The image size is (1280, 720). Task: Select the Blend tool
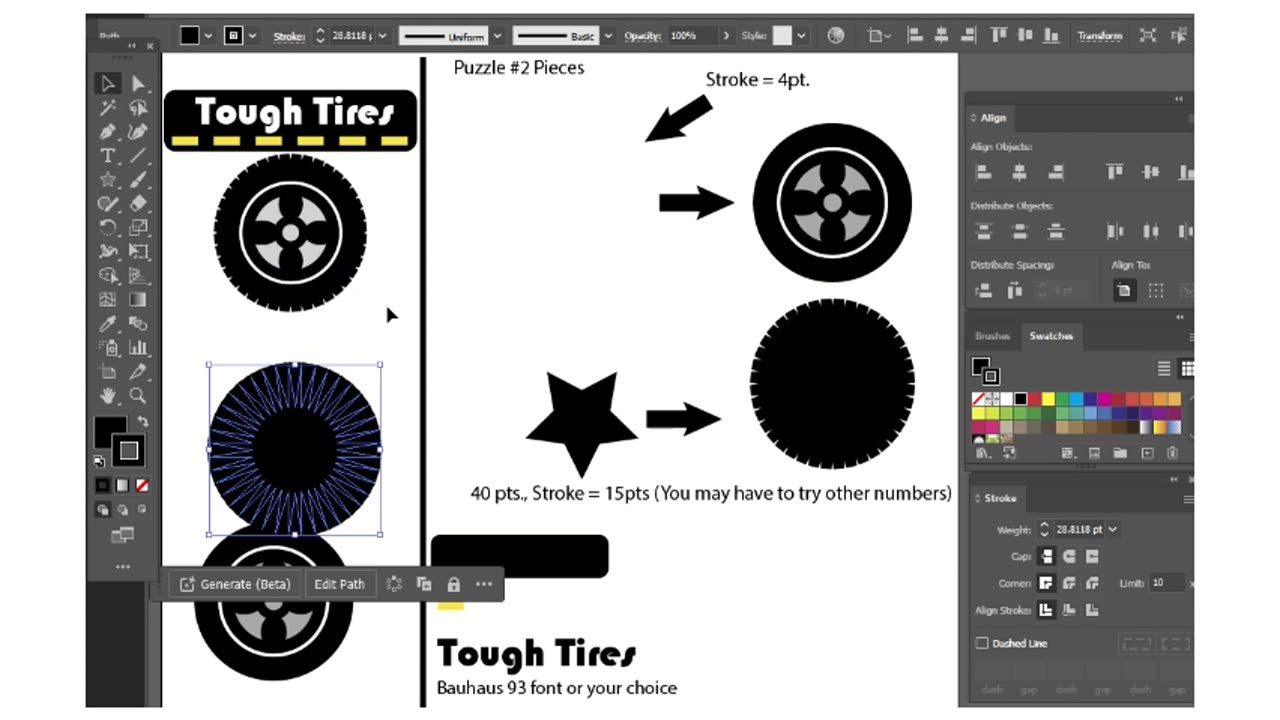click(138, 323)
